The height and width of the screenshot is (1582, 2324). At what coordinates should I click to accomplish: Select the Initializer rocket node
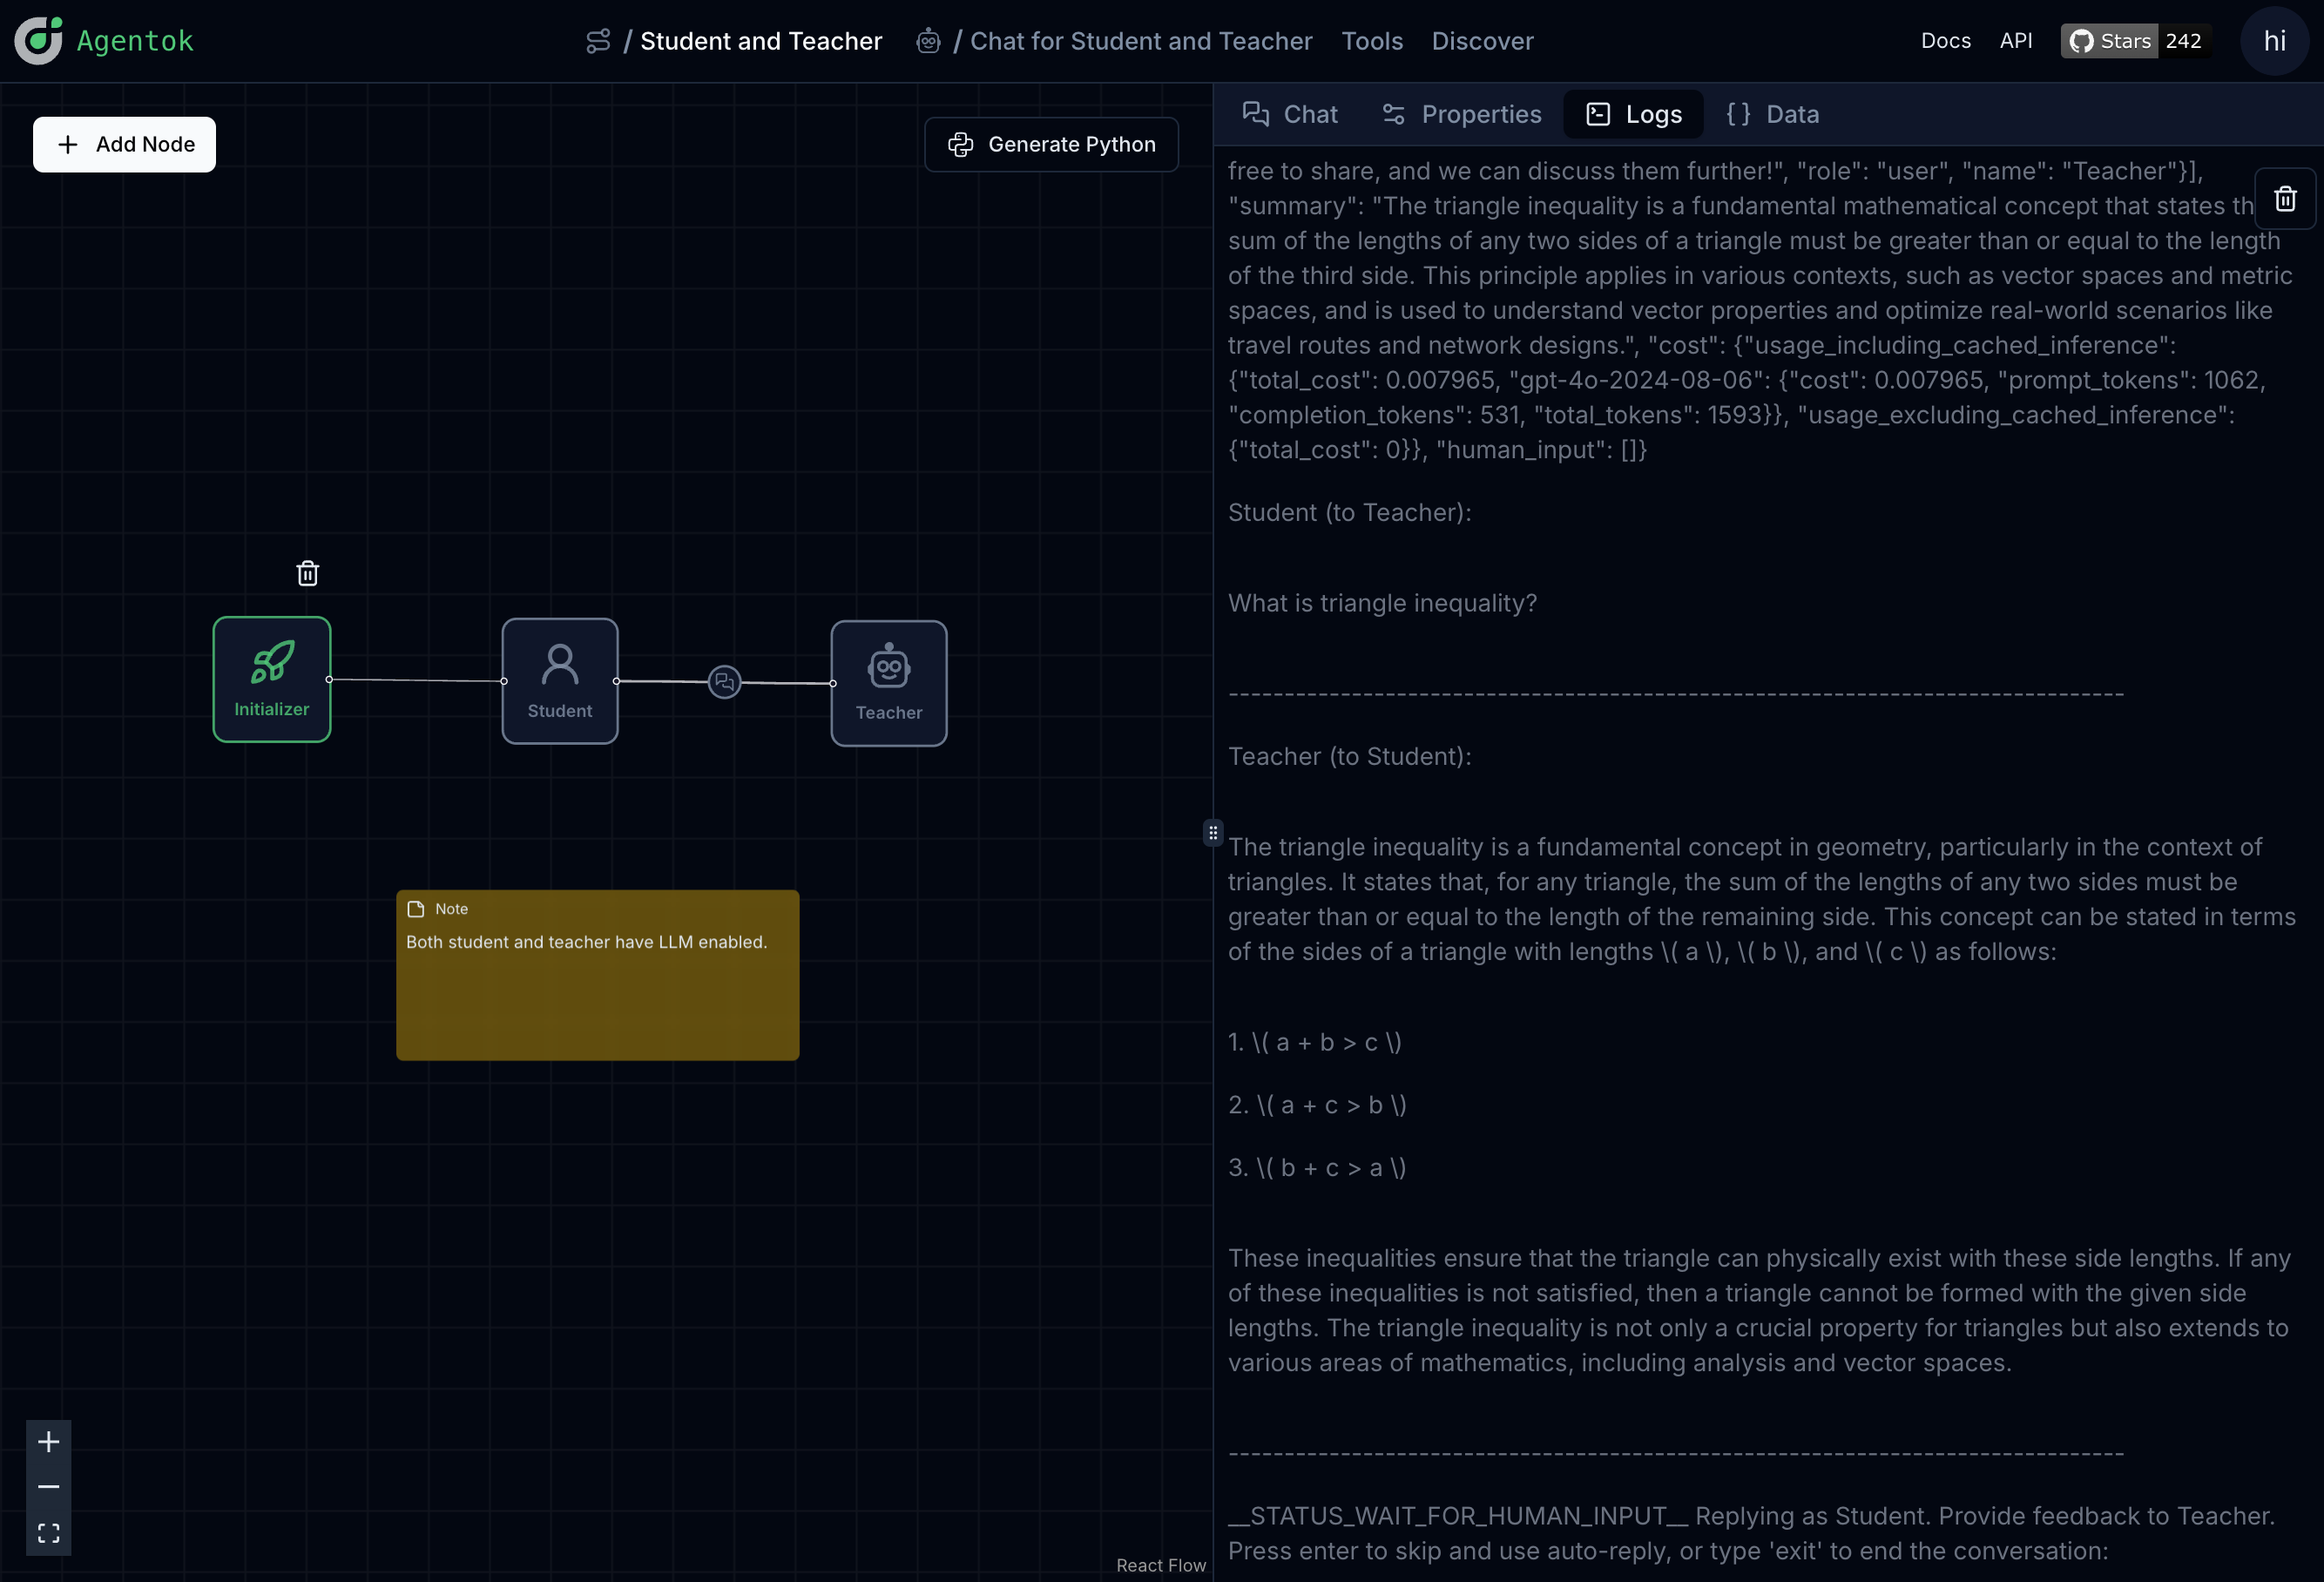point(271,679)
